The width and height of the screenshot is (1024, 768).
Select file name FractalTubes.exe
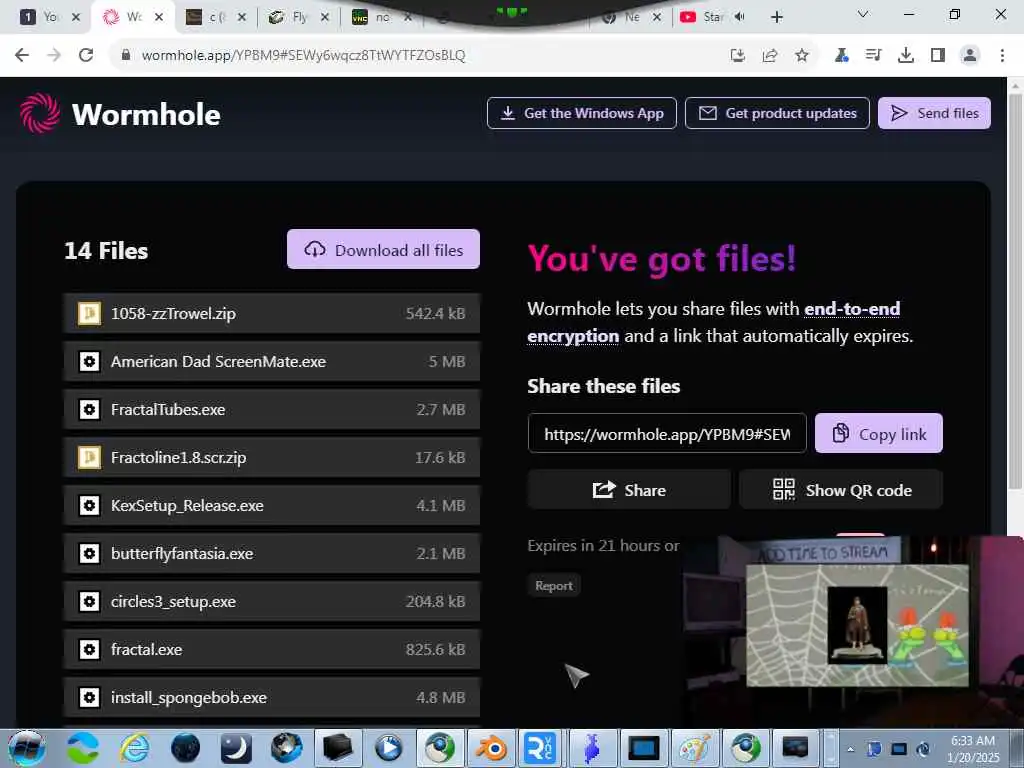coord(168,409)
